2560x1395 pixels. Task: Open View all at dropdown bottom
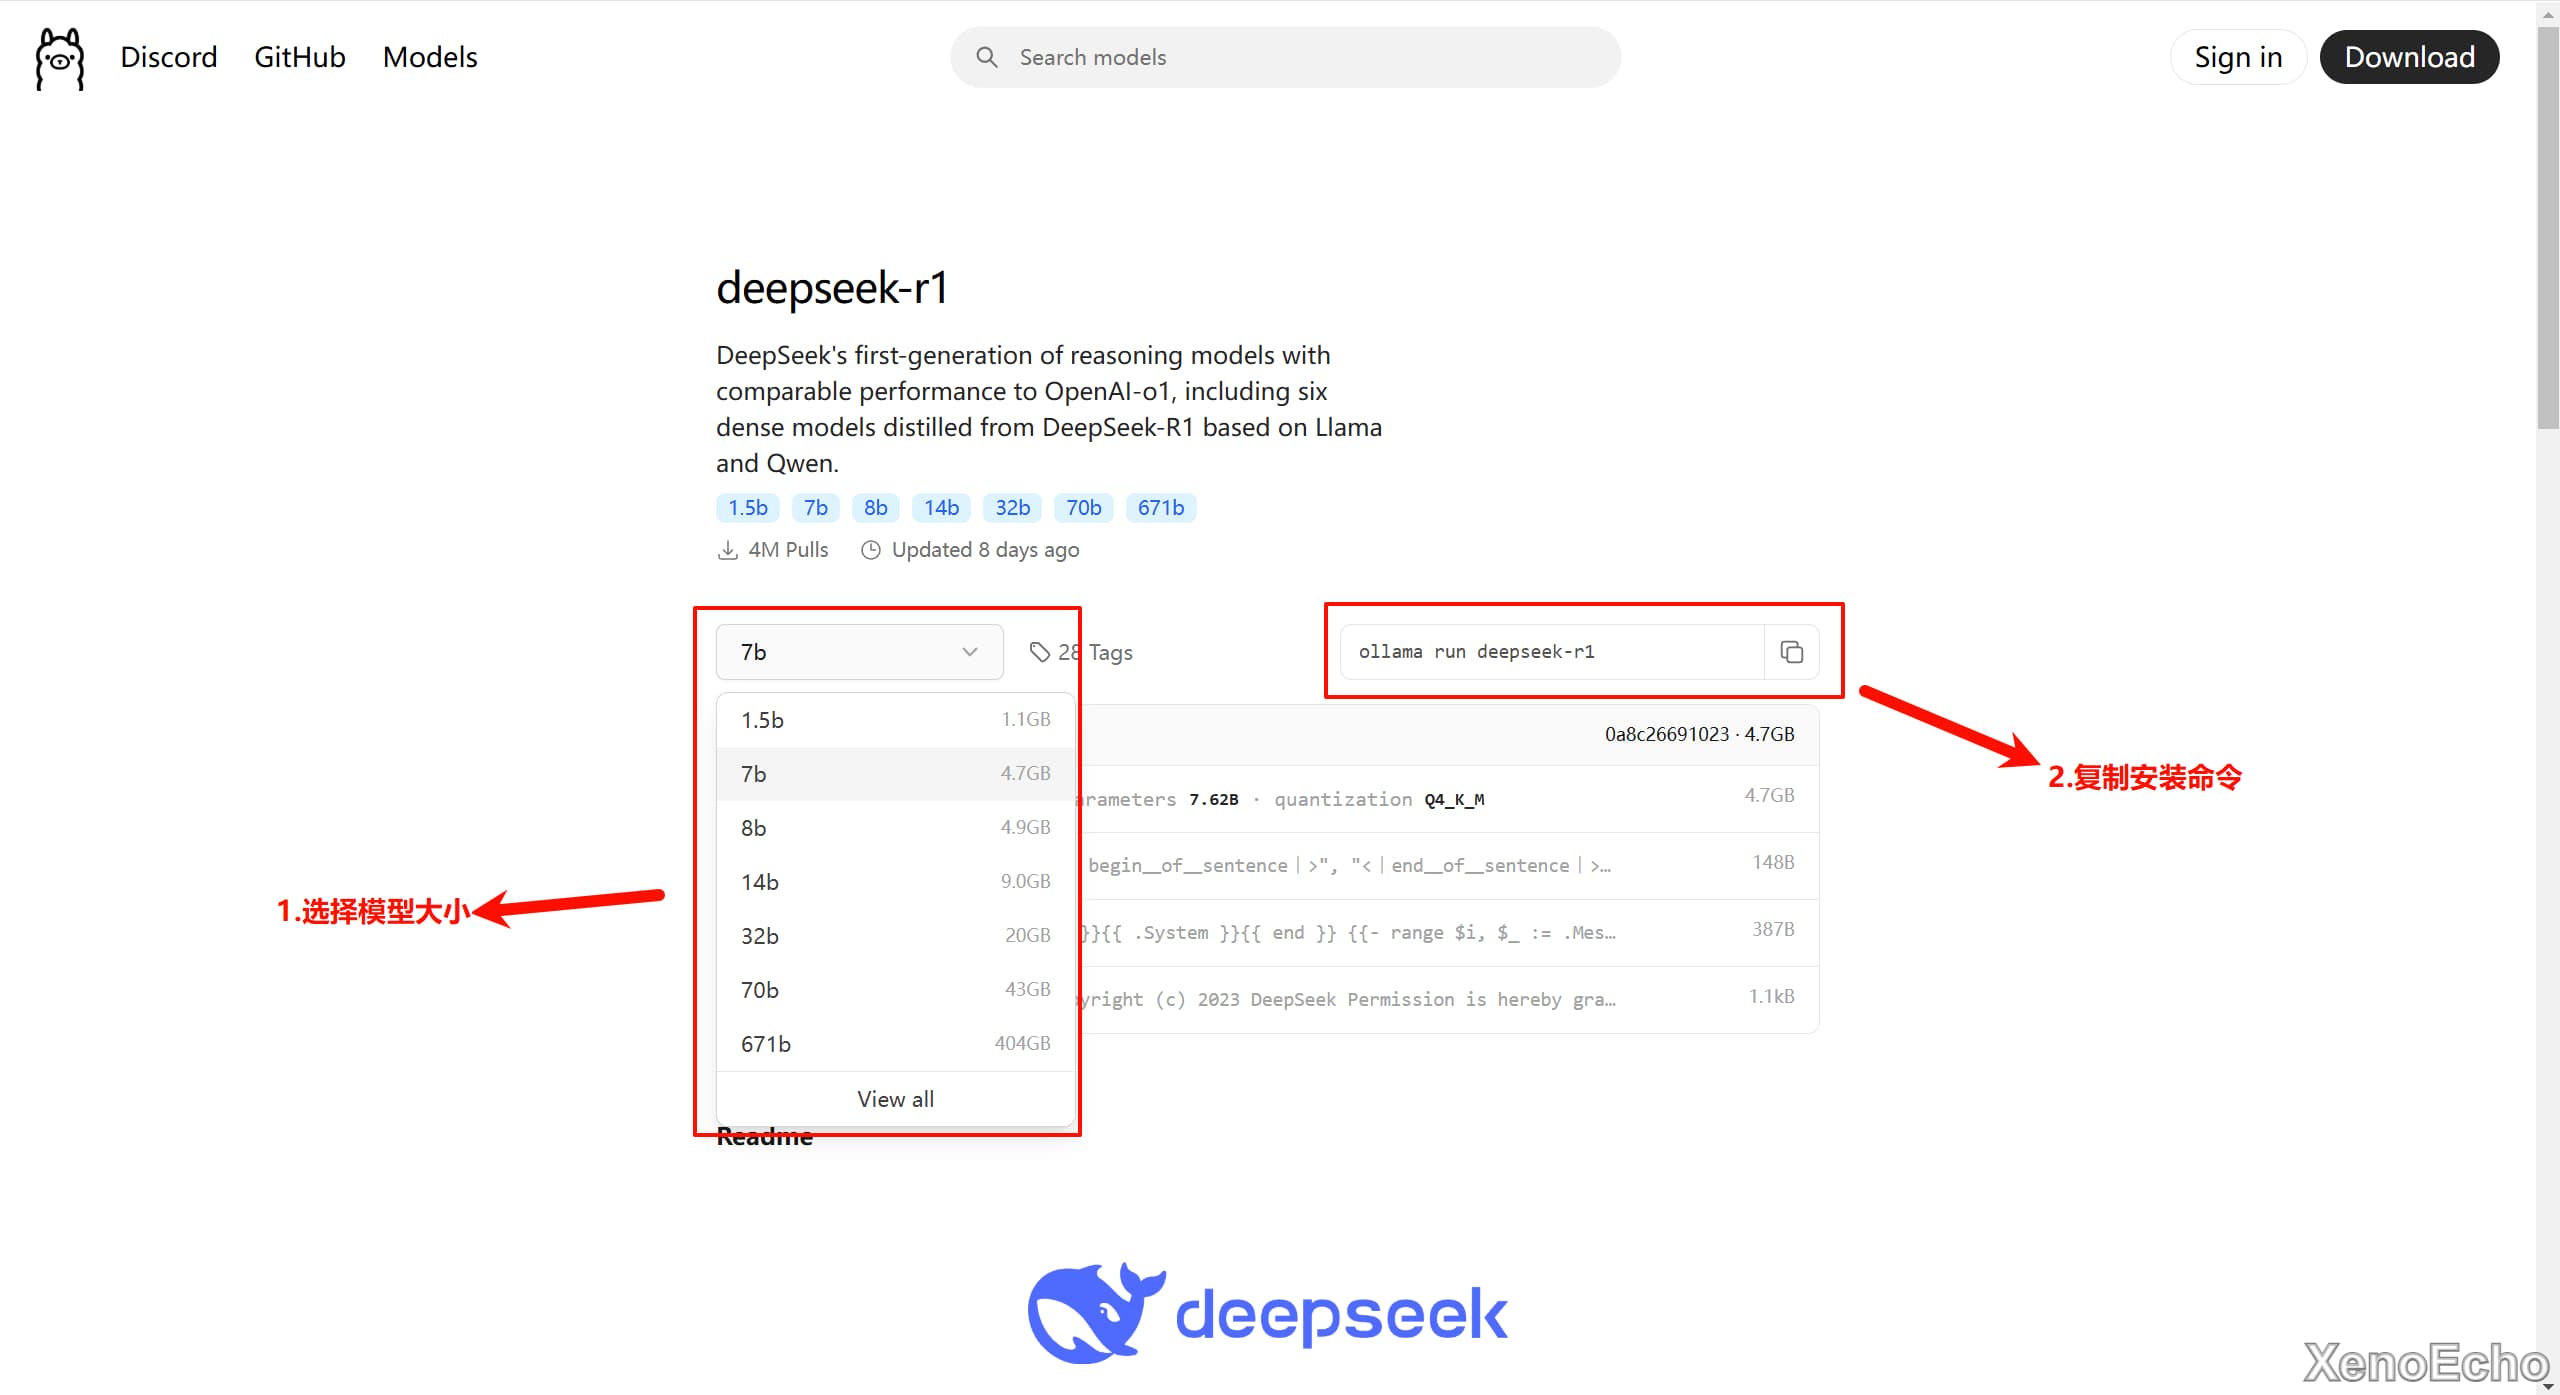[x=895, y=1099]
